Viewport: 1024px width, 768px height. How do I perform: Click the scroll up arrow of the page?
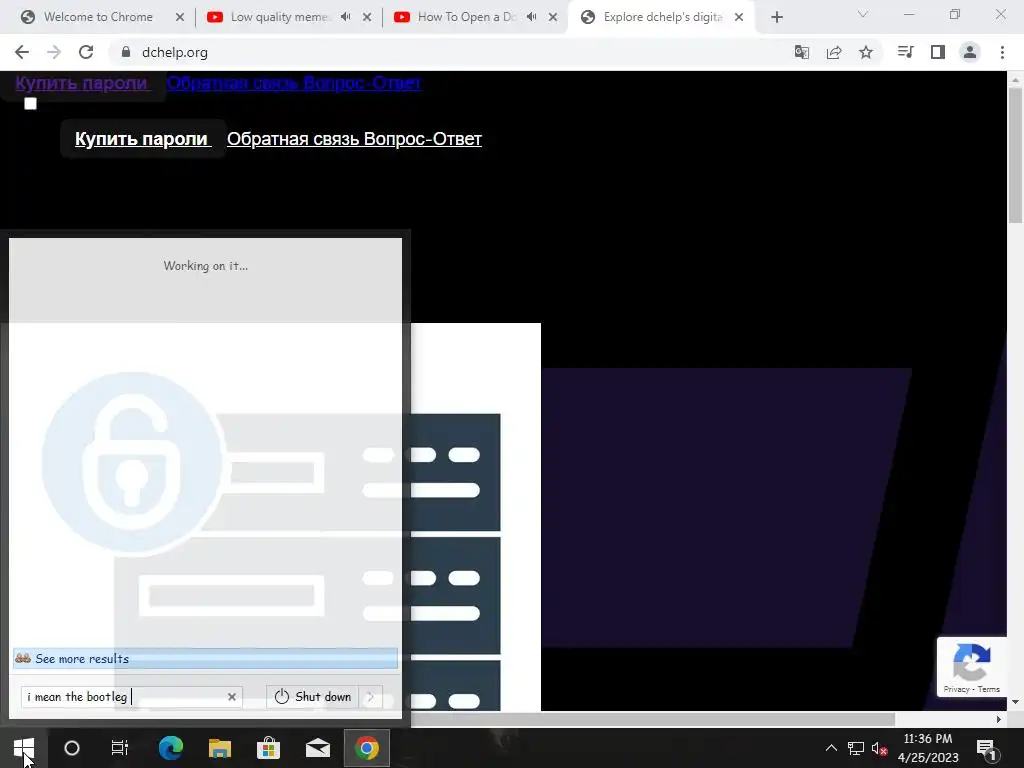pos(1015,78)
